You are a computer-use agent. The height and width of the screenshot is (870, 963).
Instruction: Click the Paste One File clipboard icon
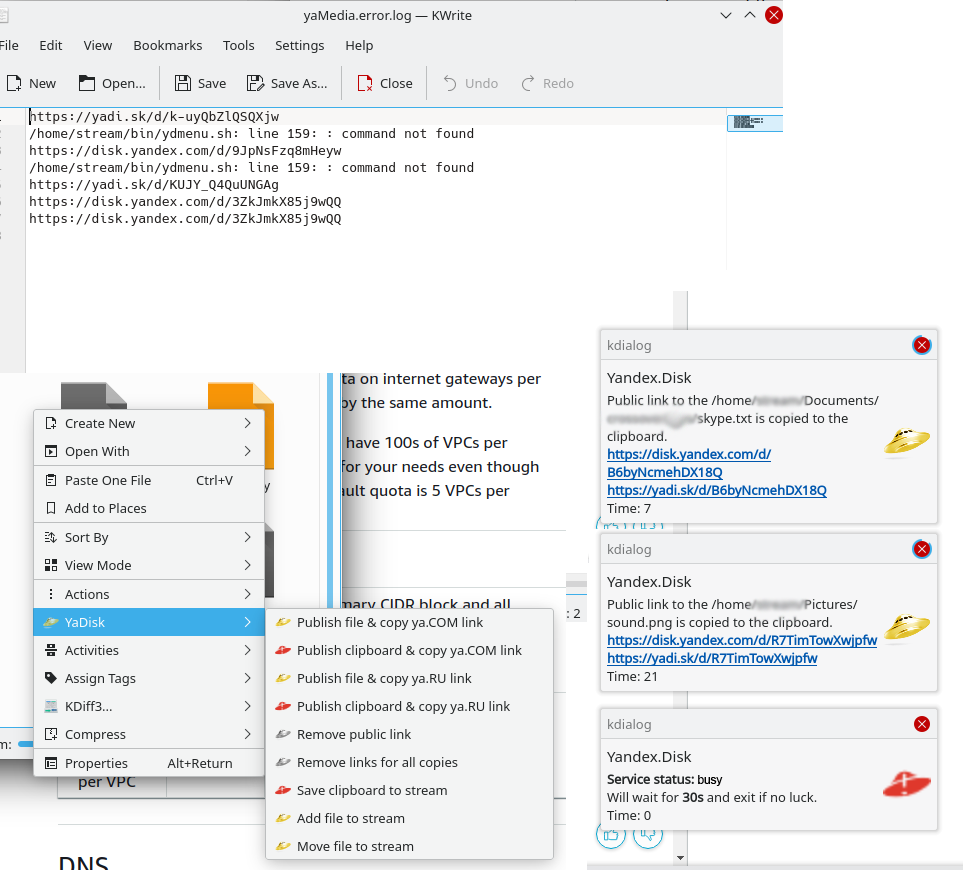click(51, 480)
